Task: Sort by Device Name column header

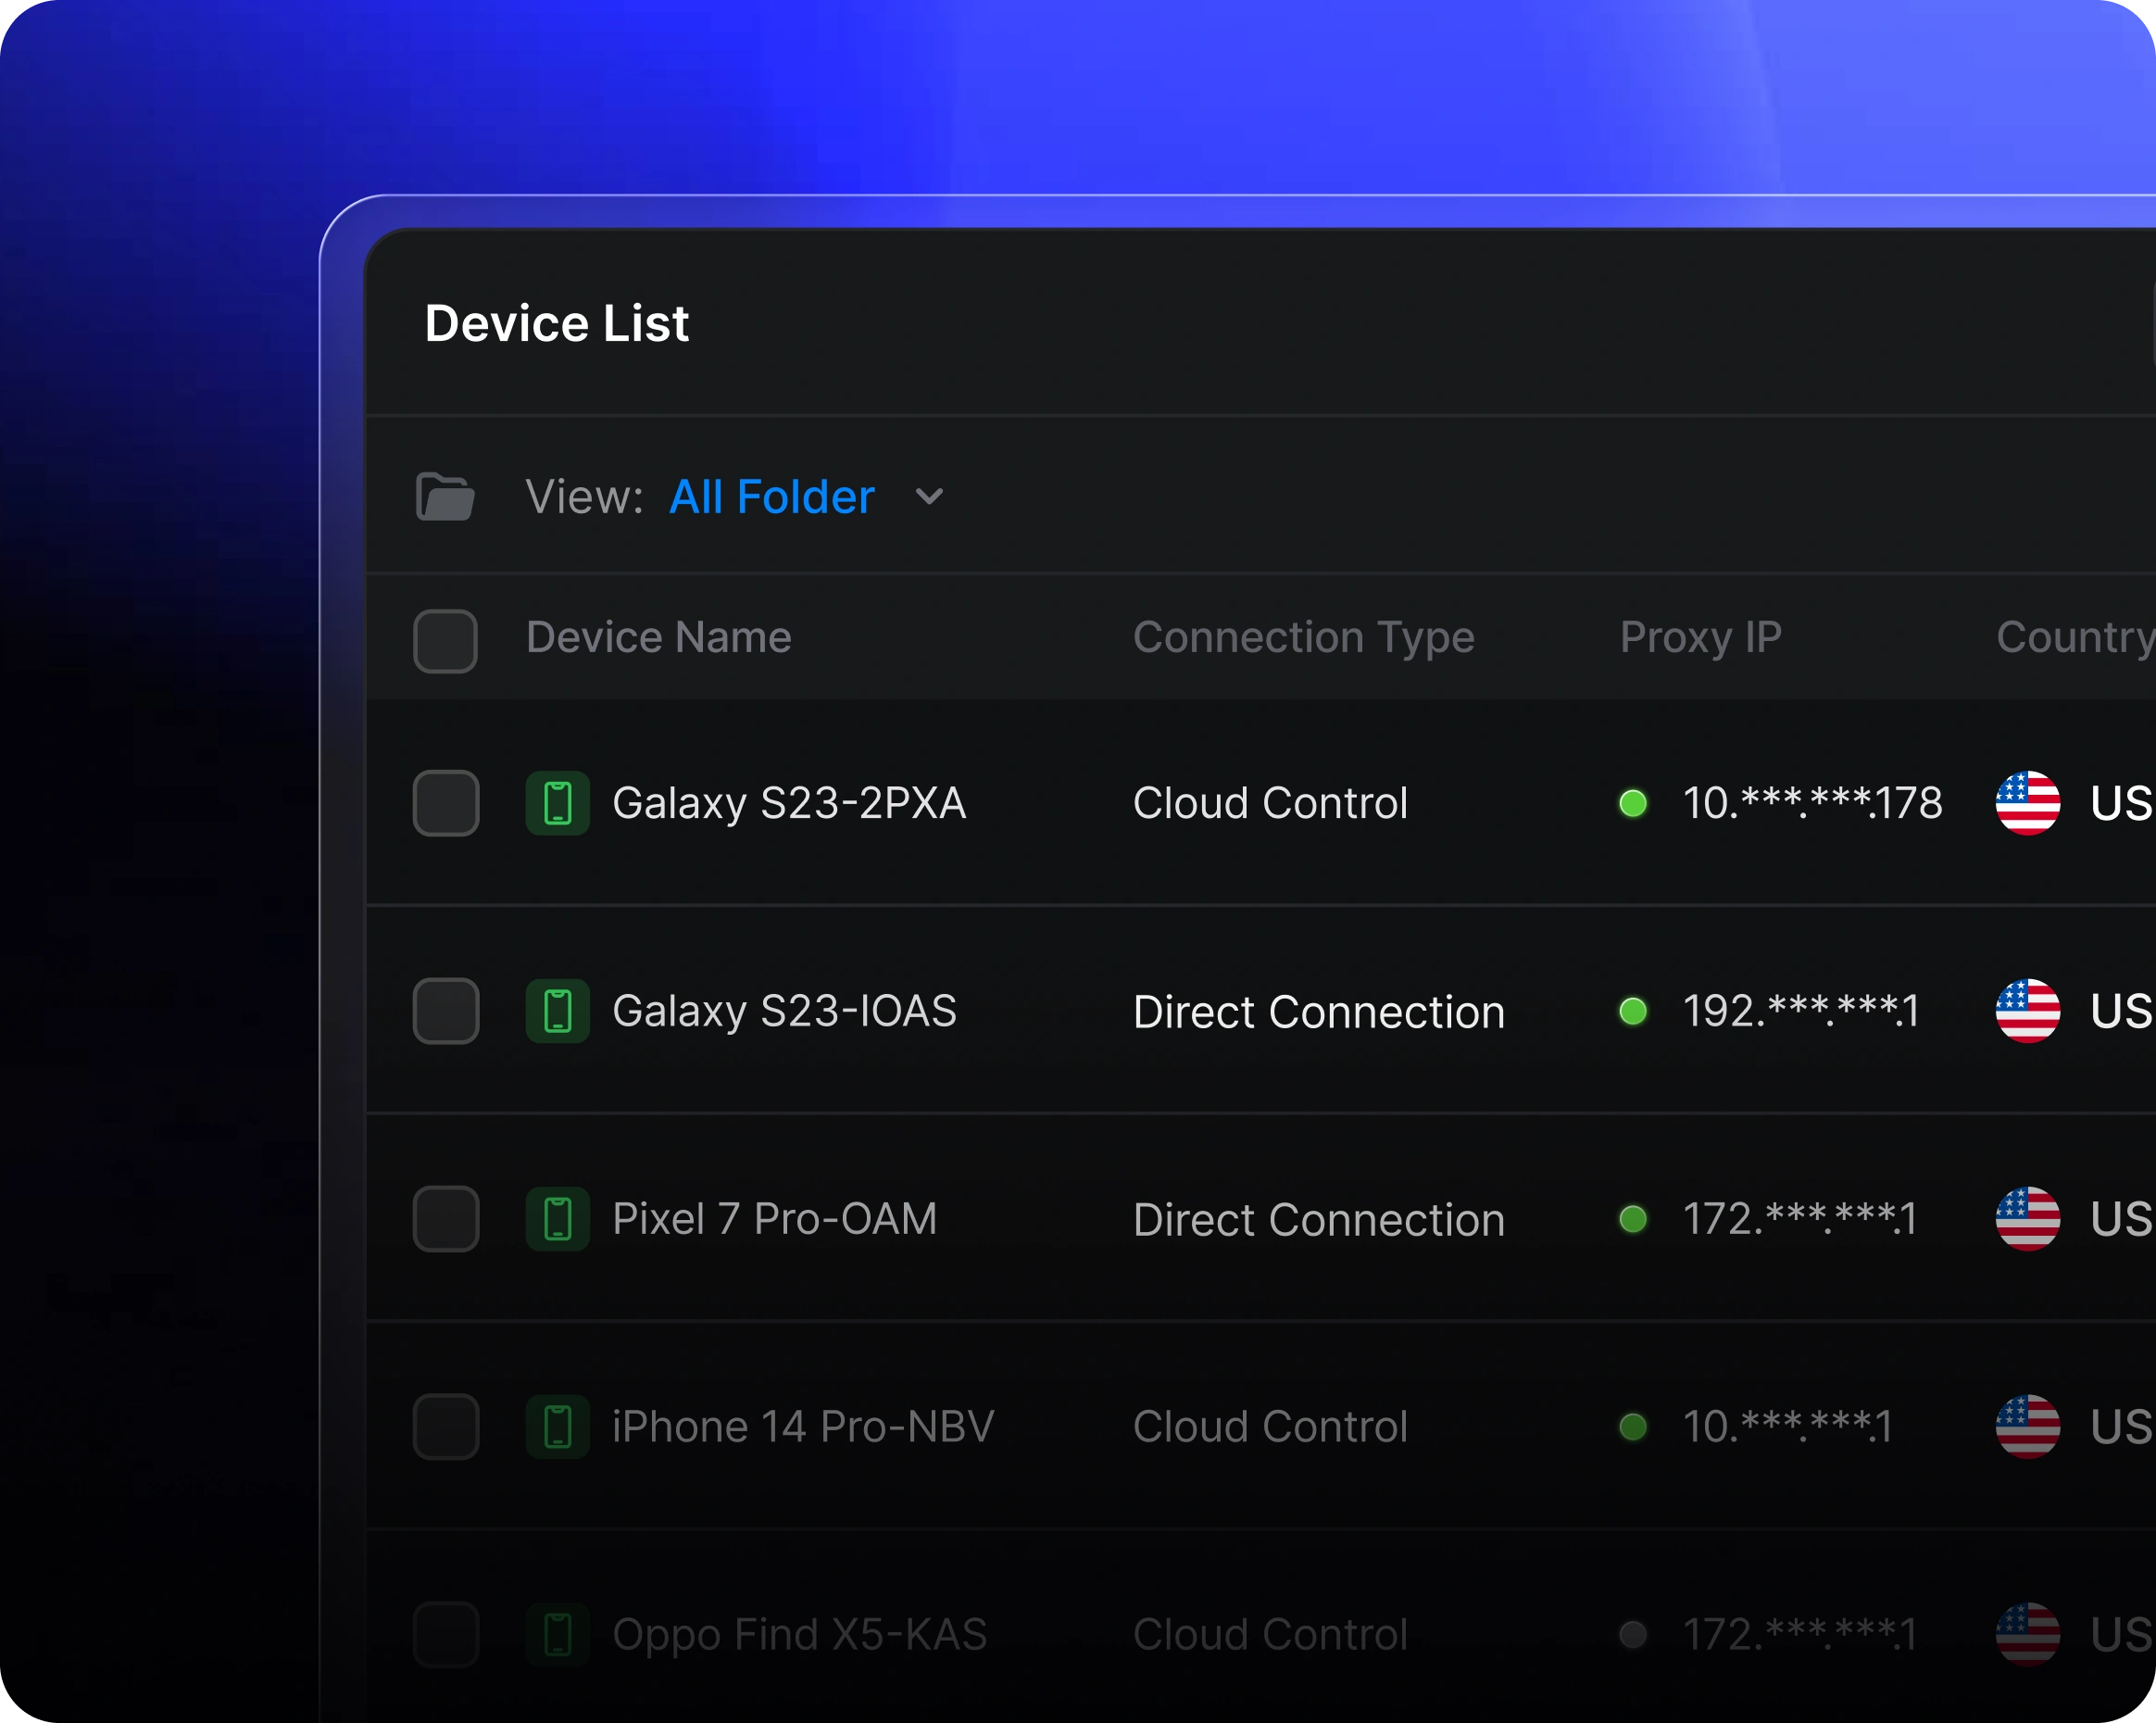Action: (658, 637)
